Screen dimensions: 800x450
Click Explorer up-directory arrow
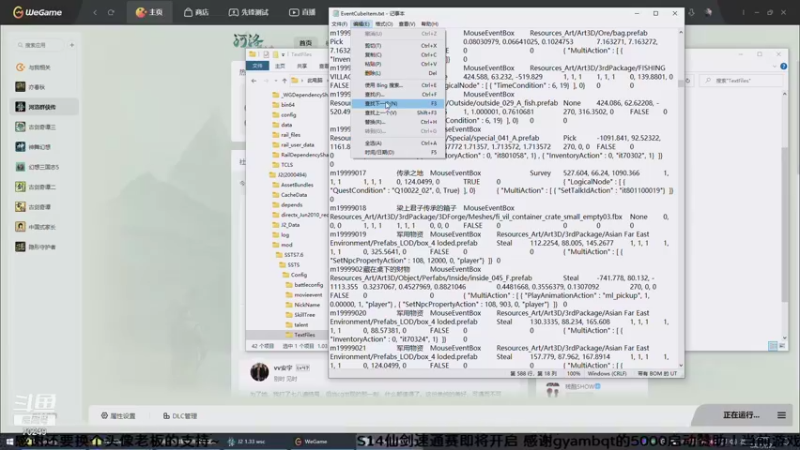[x=284, y=81]
